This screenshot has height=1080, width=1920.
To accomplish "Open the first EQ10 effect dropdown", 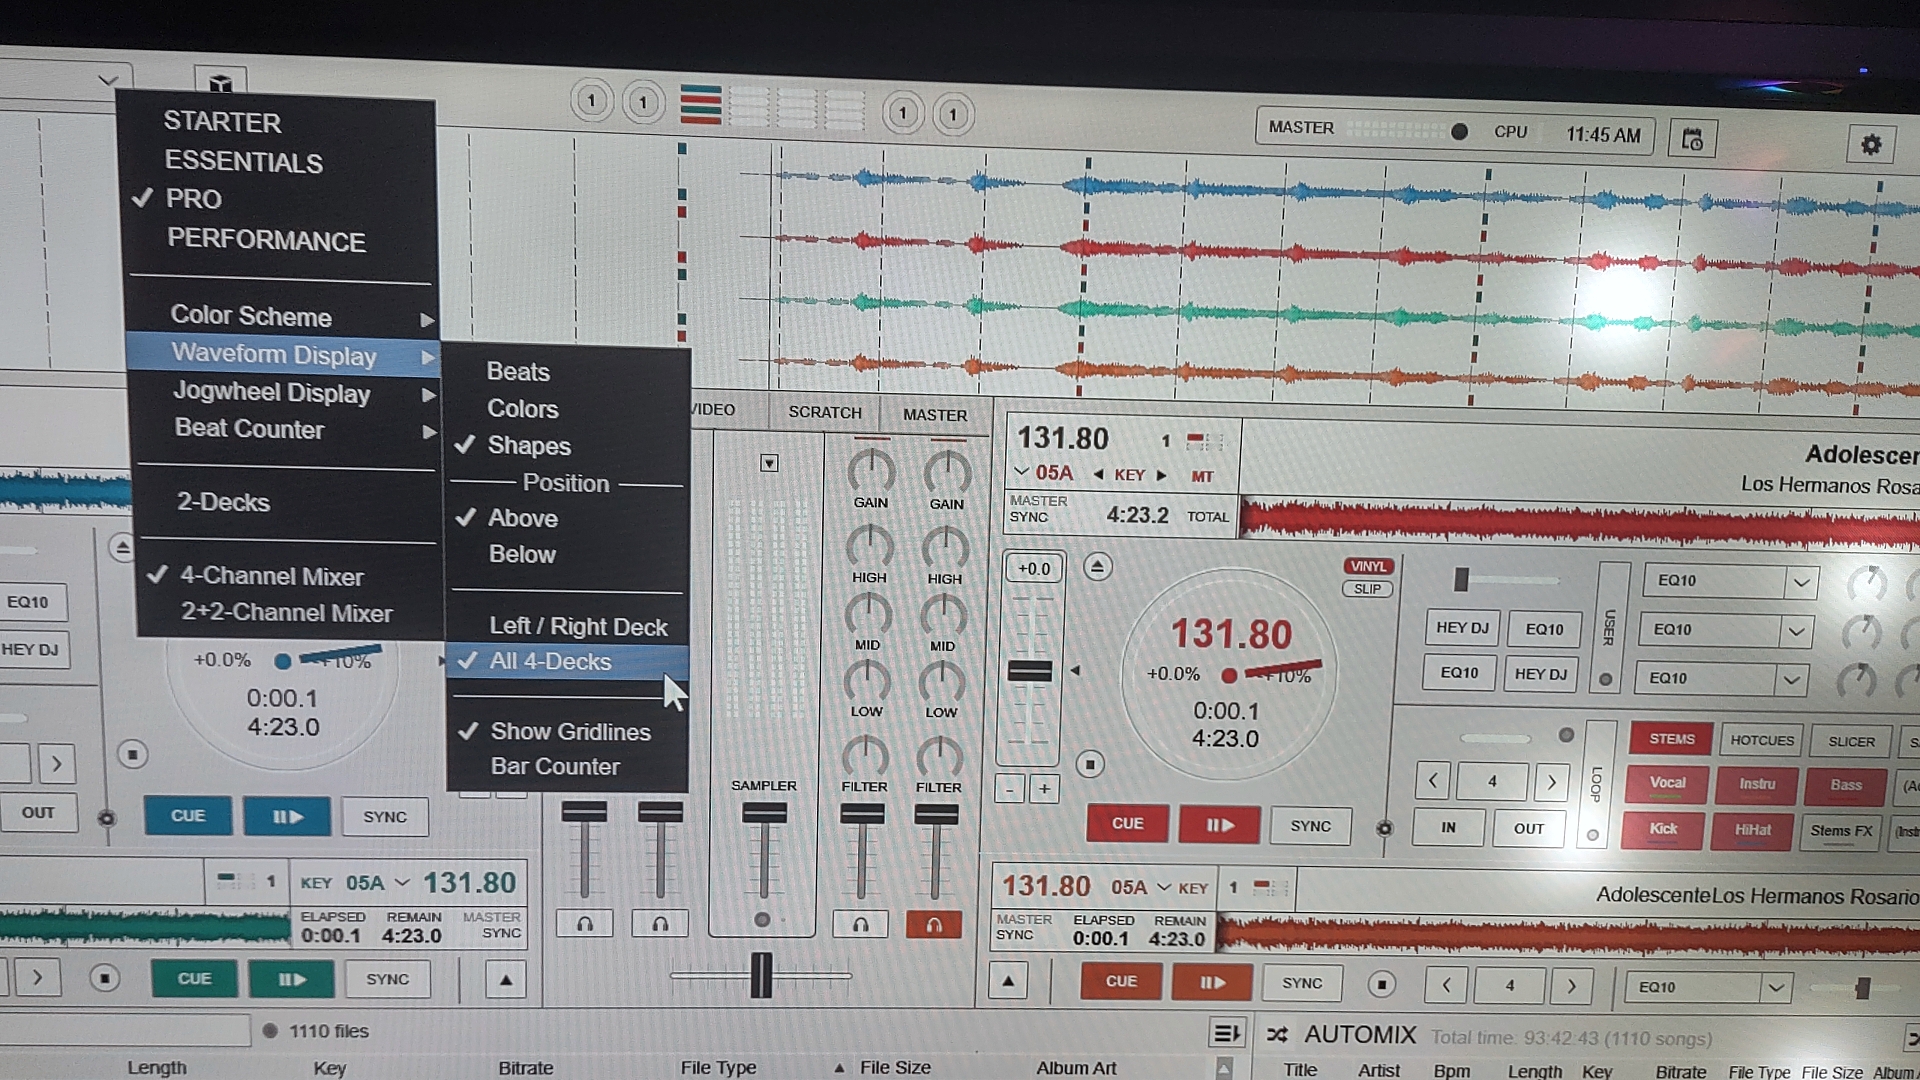I will pos(1800,582).
